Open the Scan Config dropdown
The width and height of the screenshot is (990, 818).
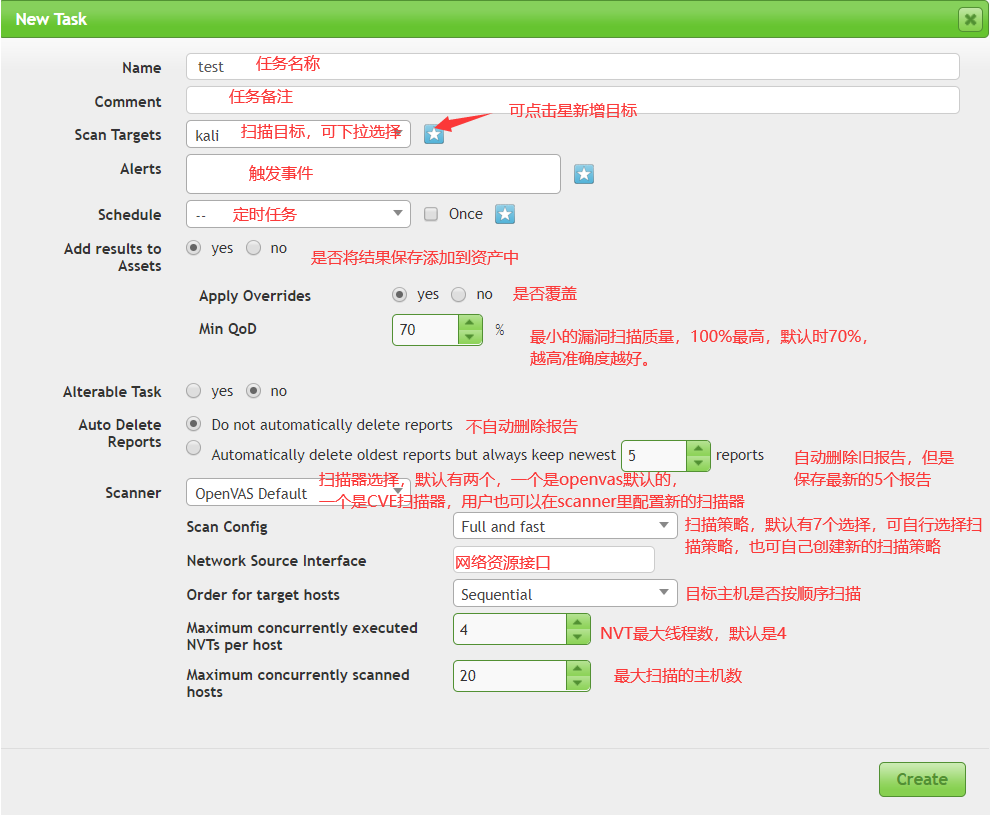coord(565,526)
